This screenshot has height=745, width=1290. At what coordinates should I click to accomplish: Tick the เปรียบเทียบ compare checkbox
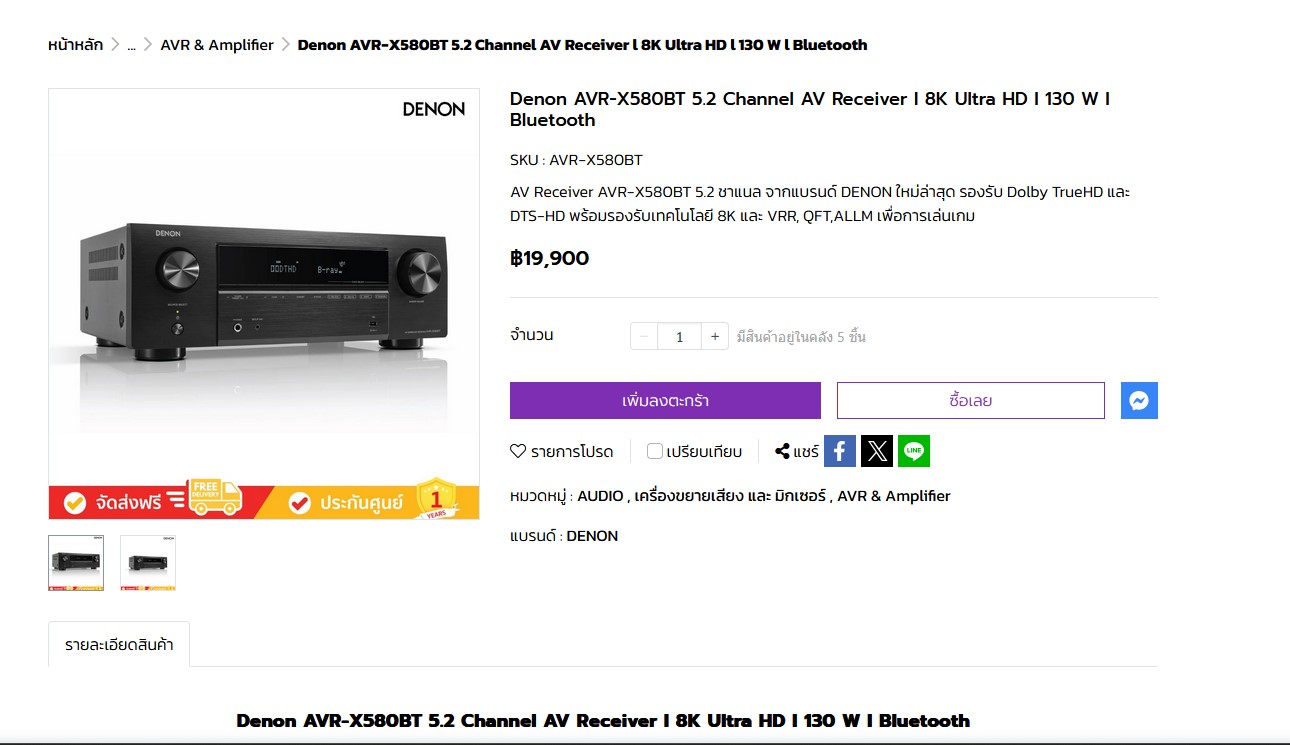click(x=655, y=451)
